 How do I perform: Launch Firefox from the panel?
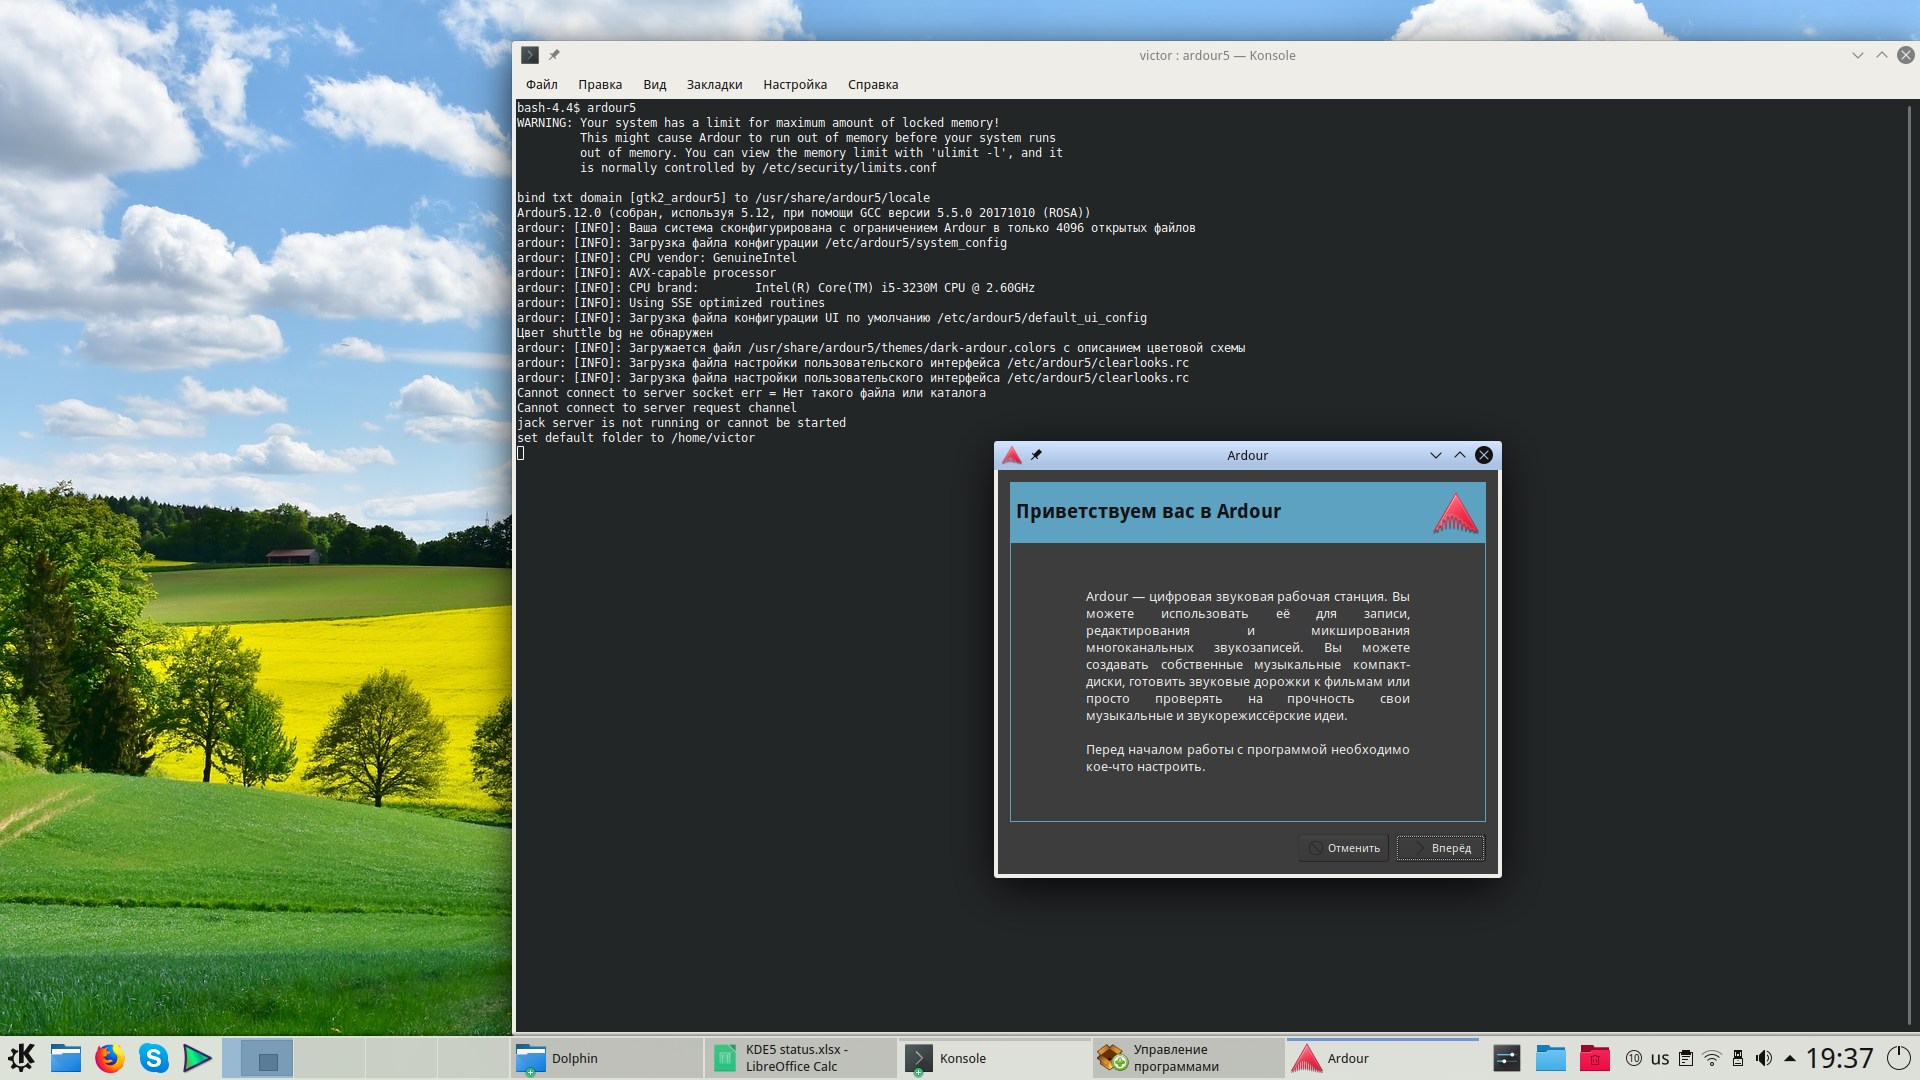tap(110, 1058)
